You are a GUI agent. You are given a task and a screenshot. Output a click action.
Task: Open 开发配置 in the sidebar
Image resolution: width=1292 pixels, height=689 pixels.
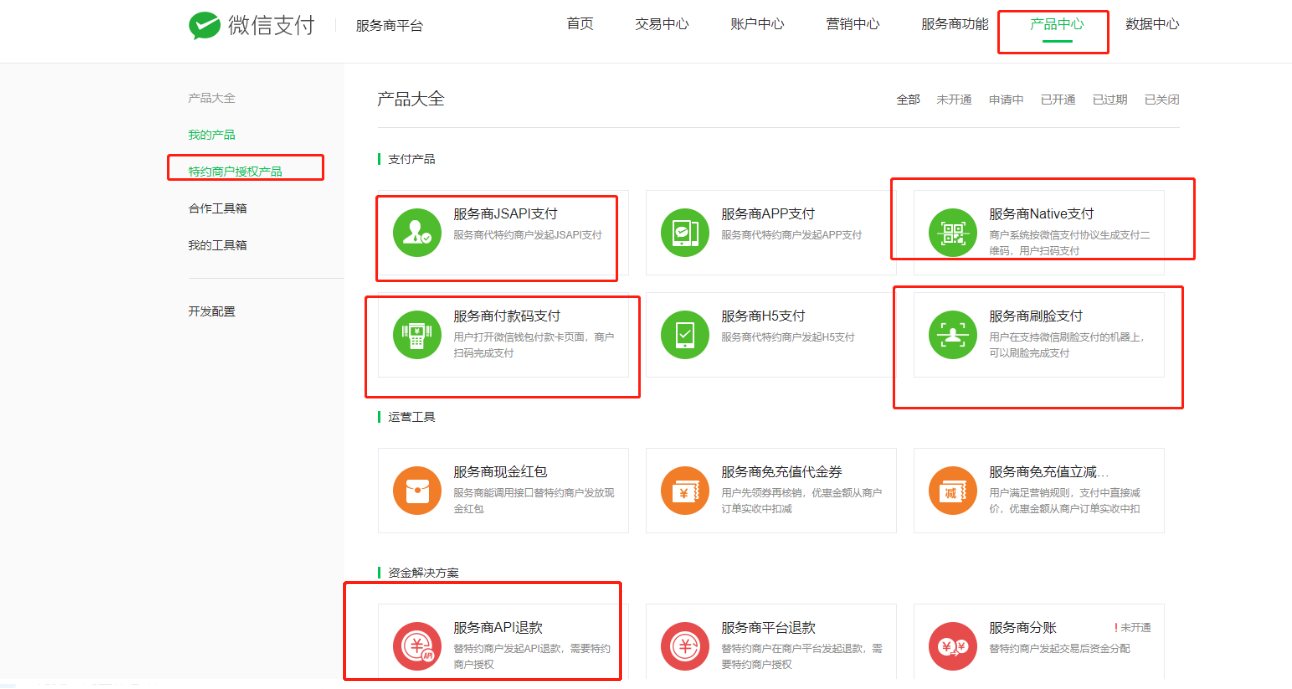click(212, 312)
